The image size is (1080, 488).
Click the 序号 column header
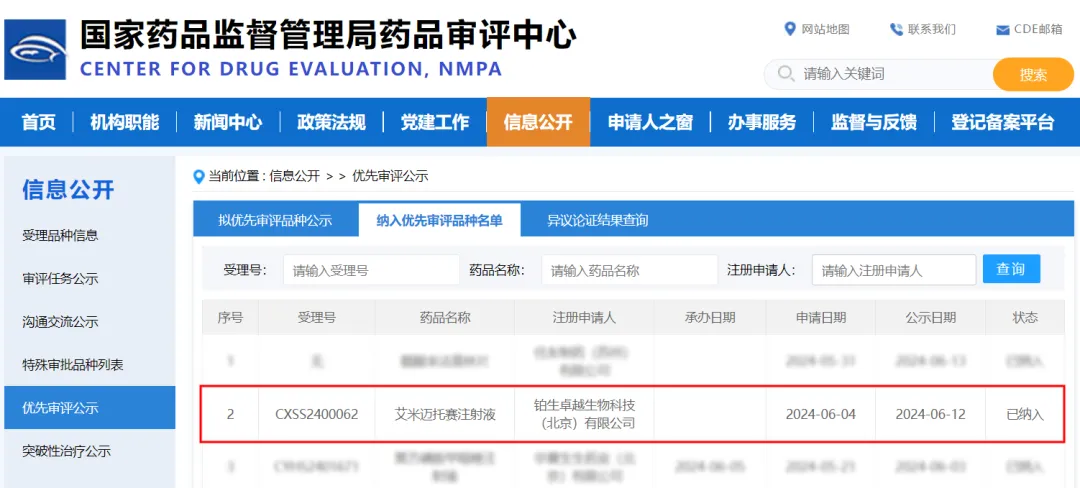[230, 317]
